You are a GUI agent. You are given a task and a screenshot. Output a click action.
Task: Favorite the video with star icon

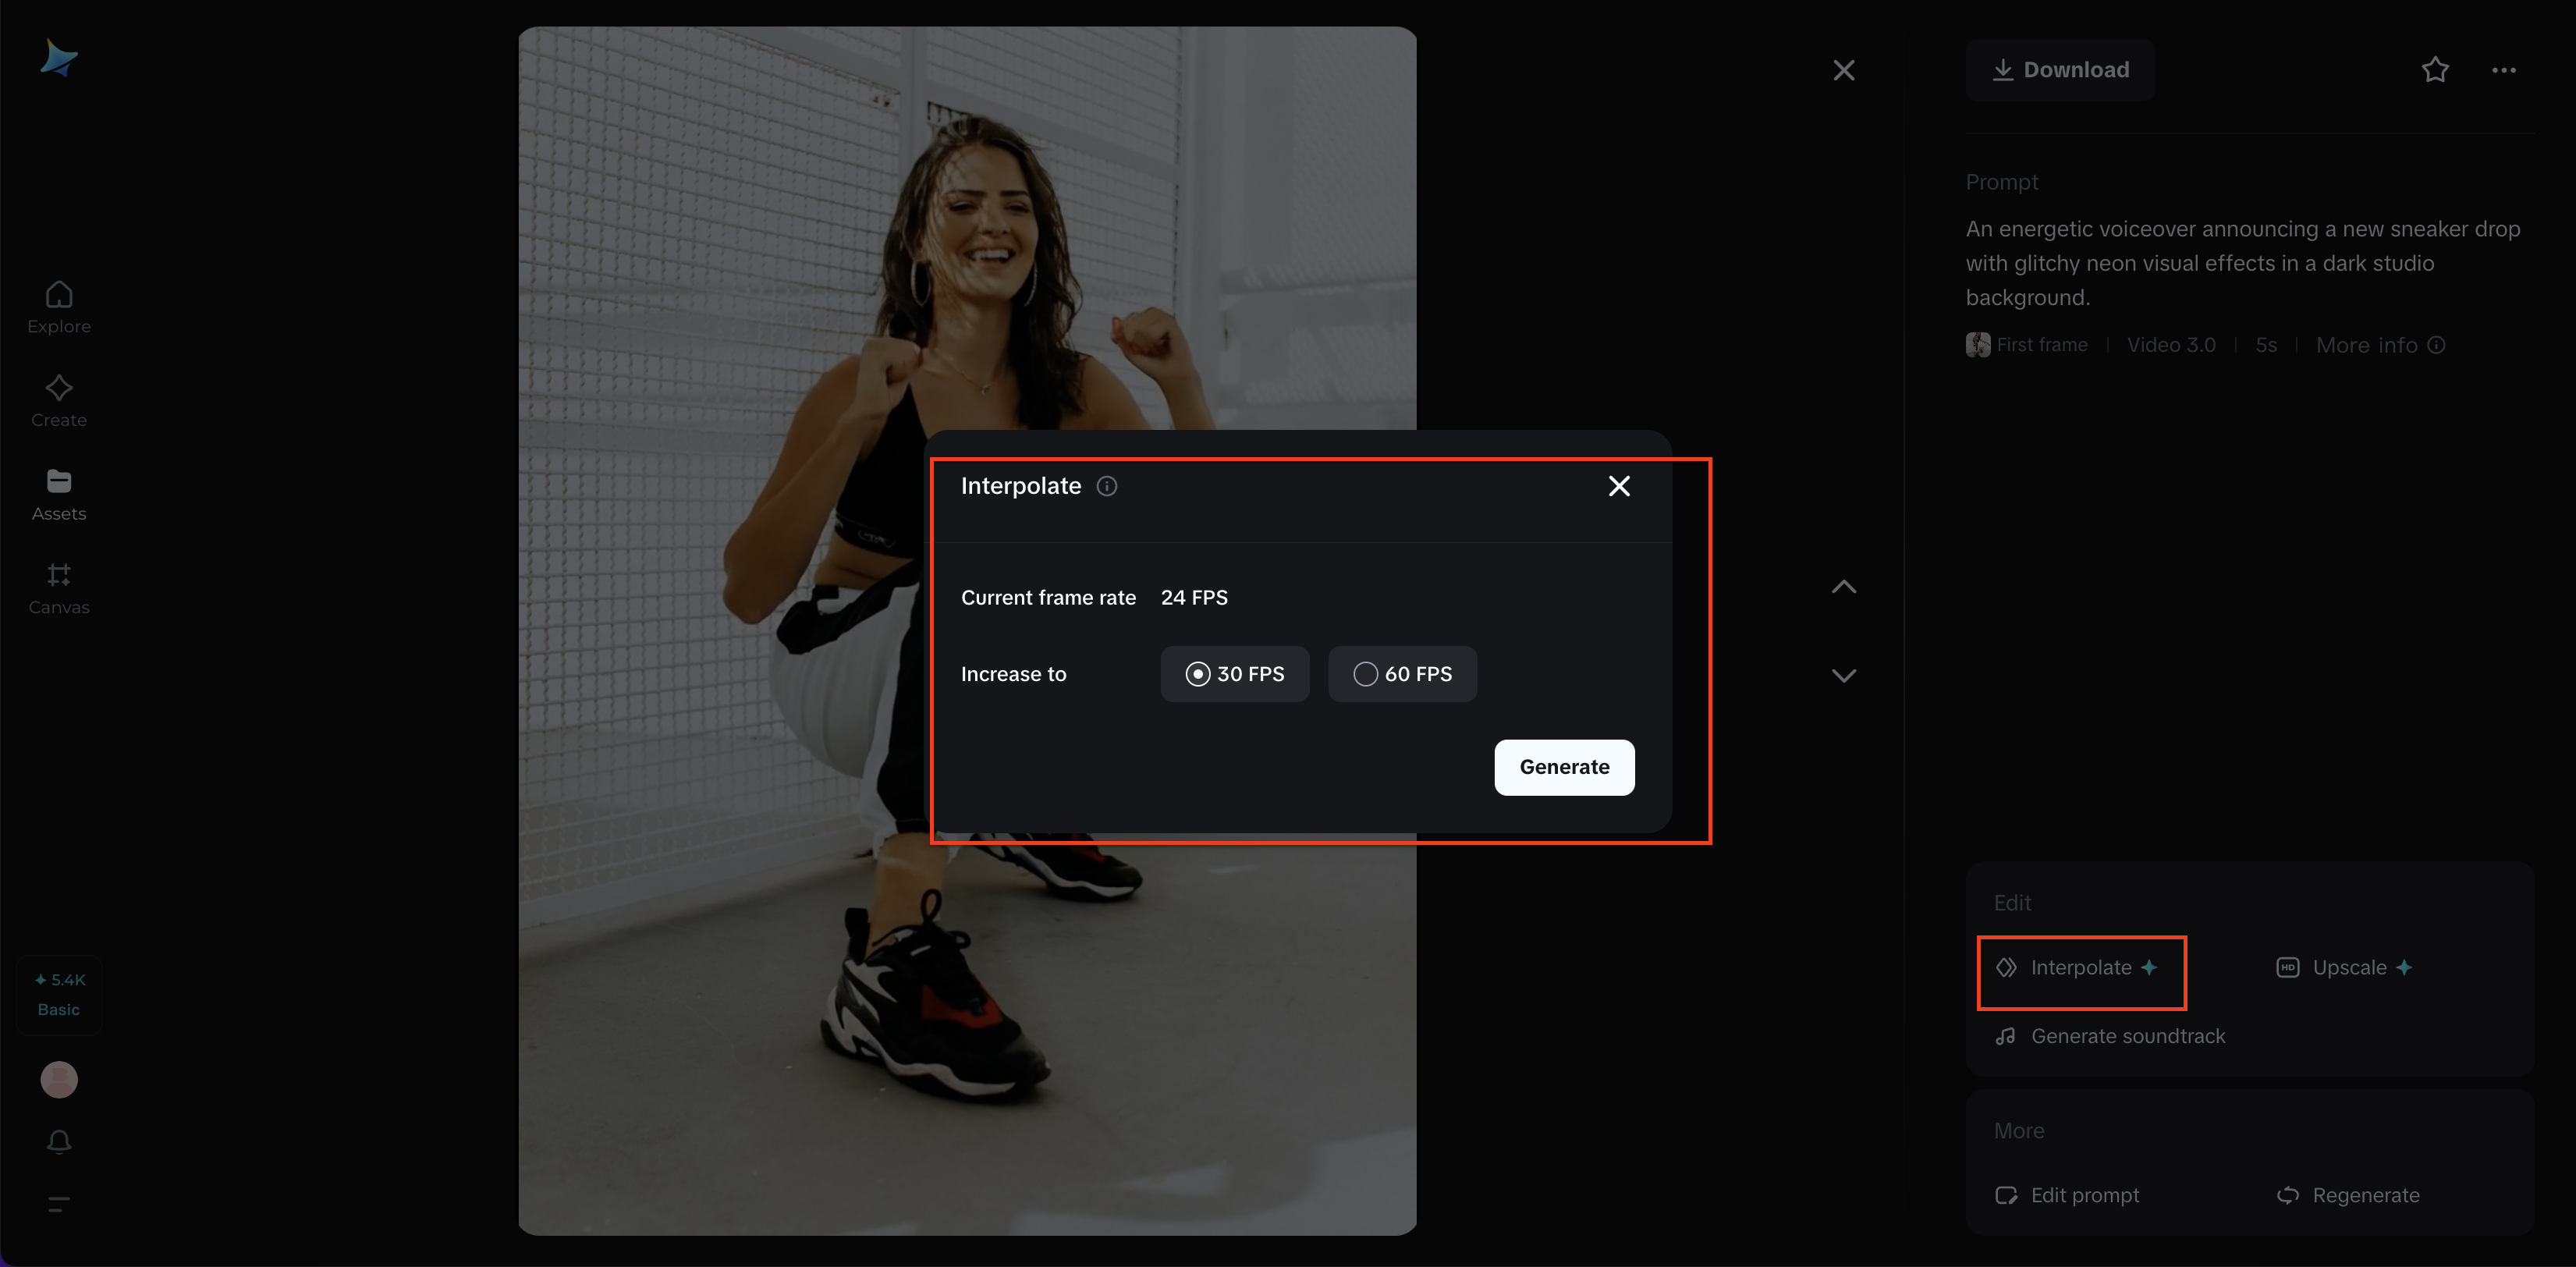click(x=2434, y=70)
